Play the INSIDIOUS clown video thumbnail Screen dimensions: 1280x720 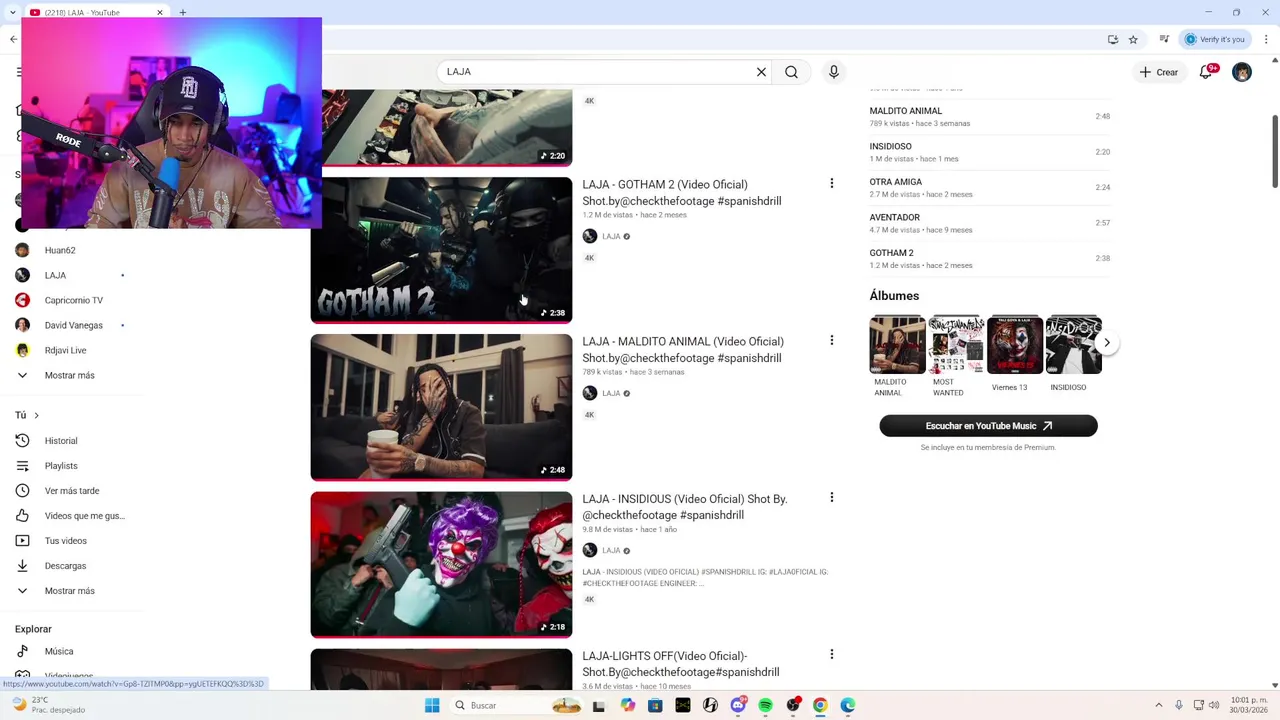pyautogui.click(x=441, y=564)
